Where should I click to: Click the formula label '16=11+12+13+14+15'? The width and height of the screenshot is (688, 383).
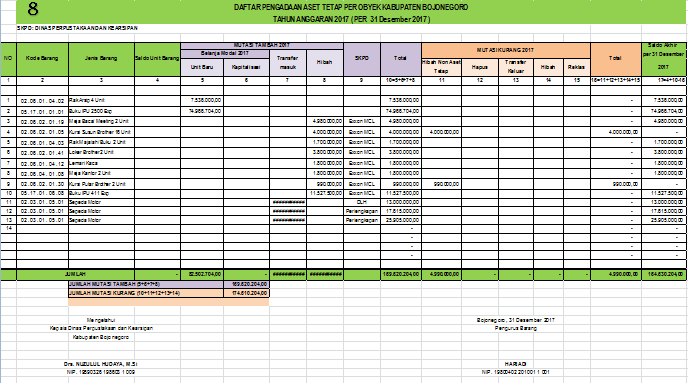616,81
